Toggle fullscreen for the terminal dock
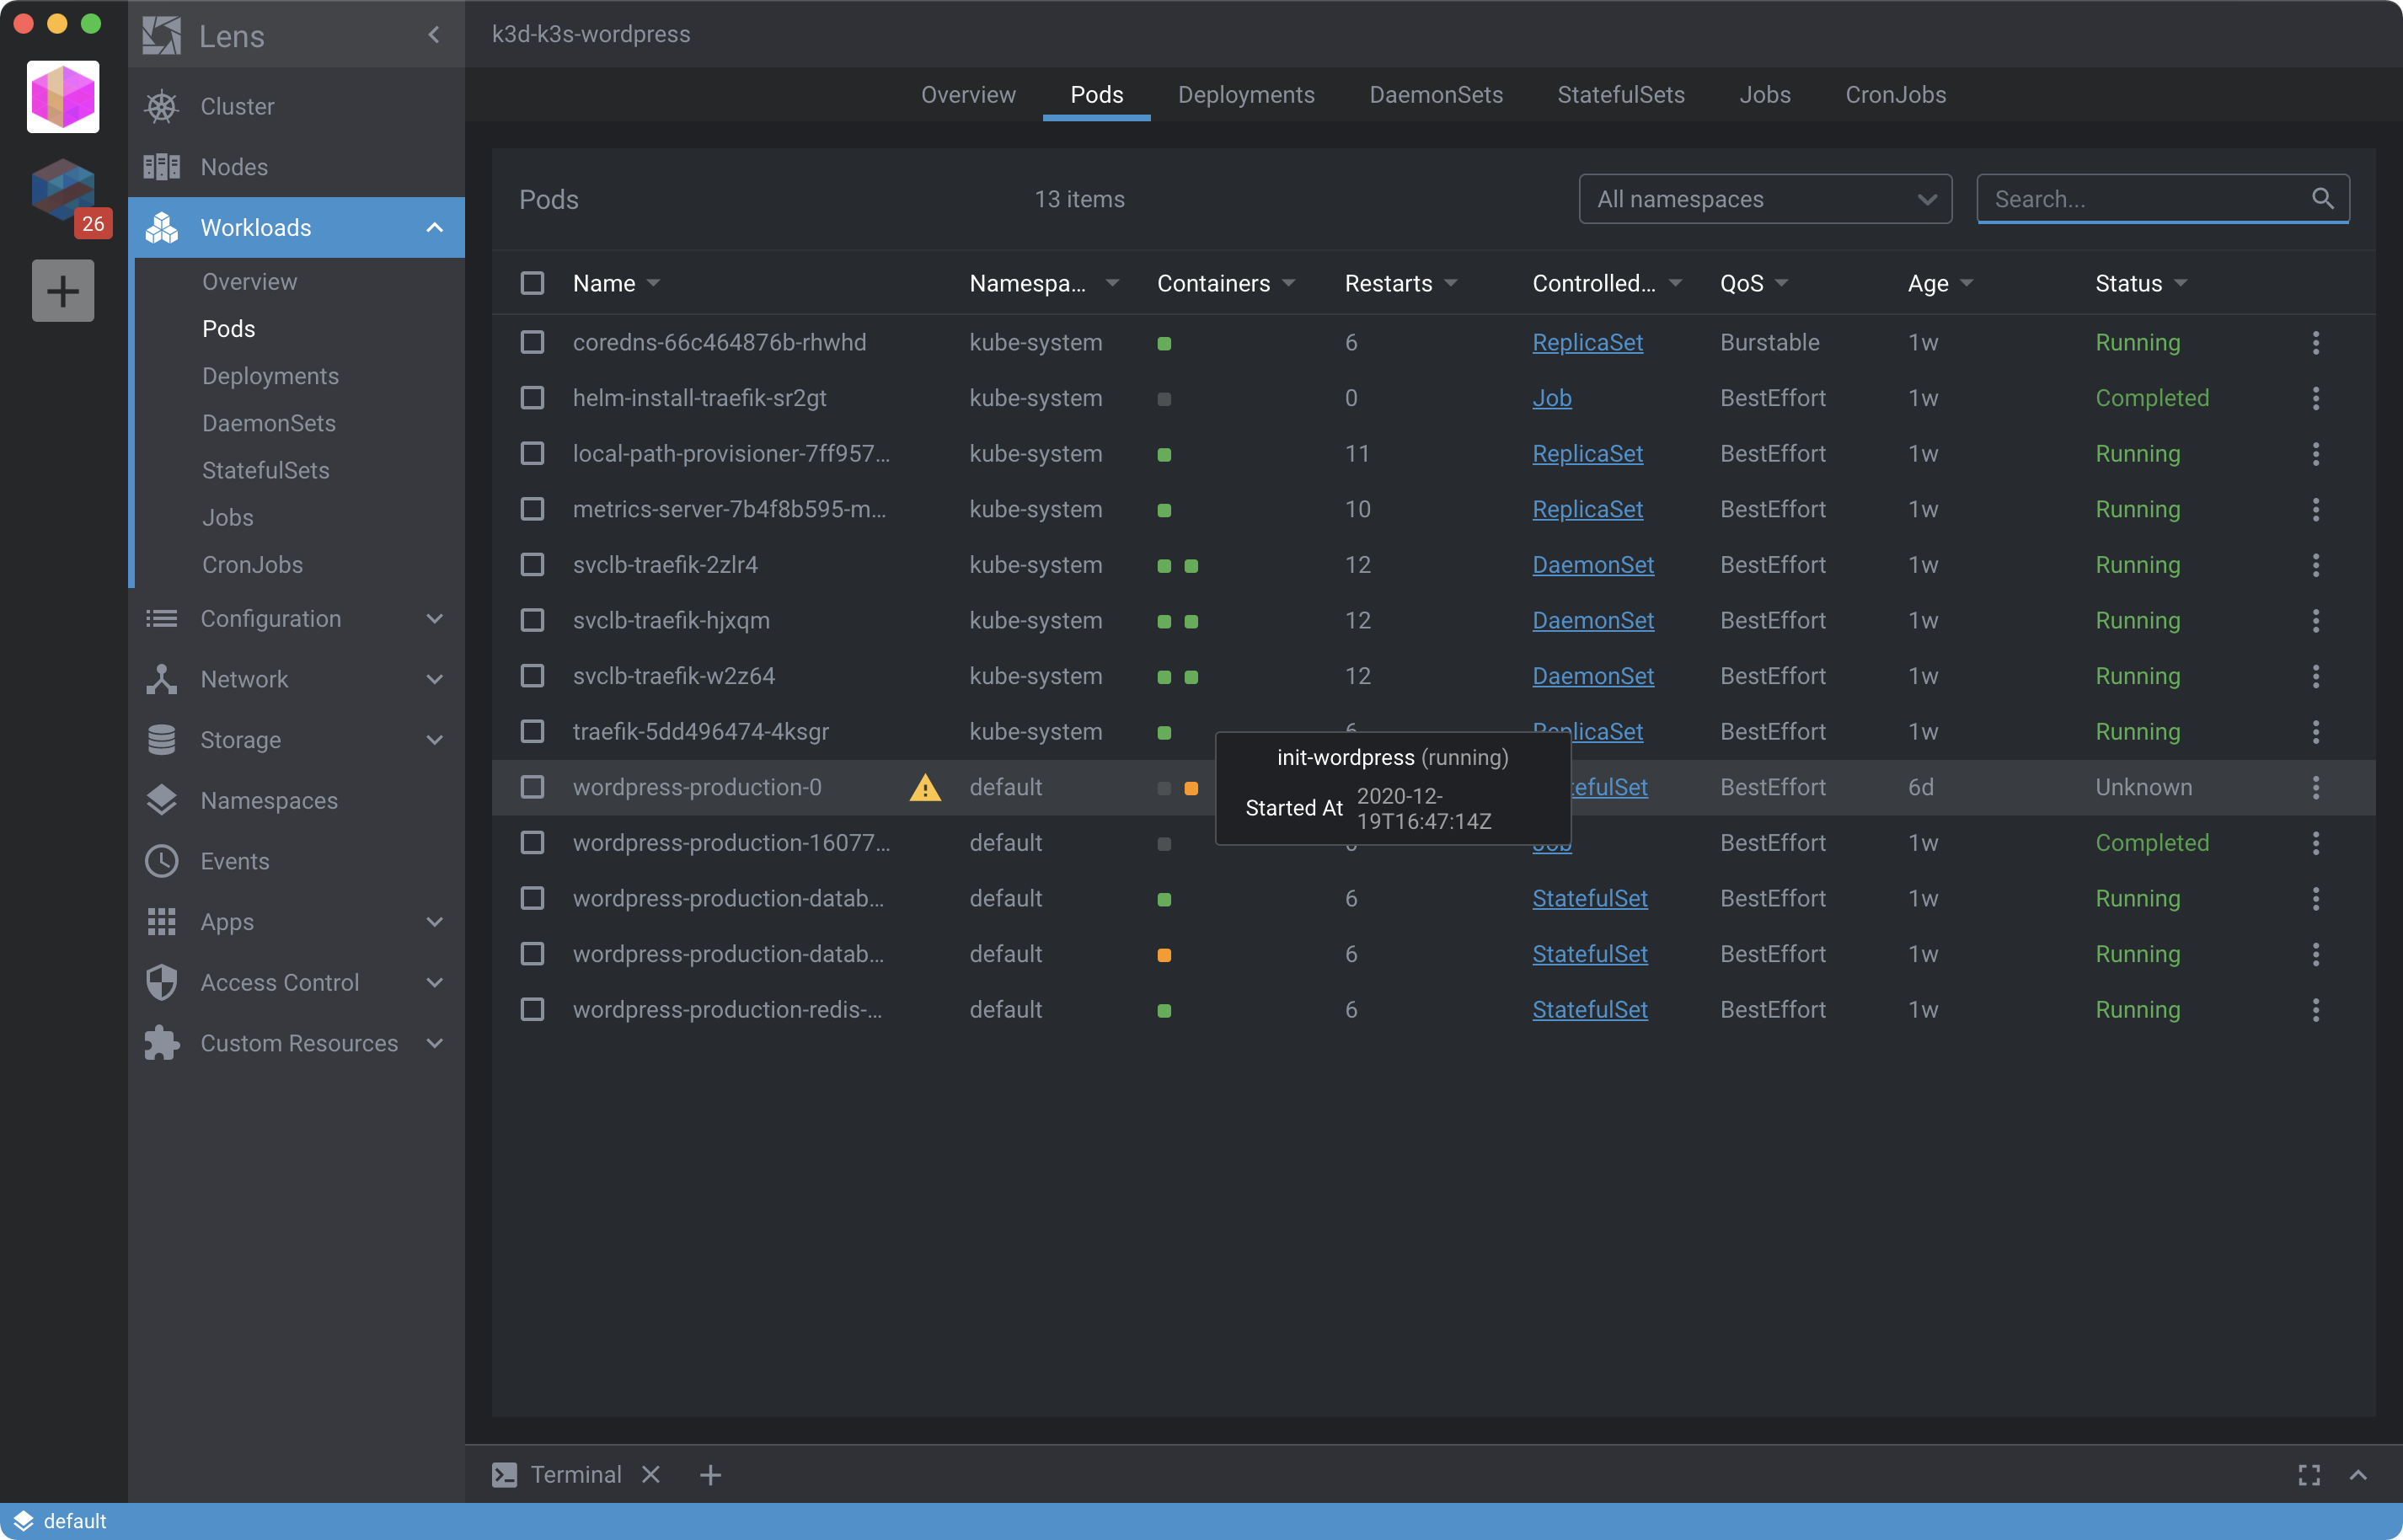Image resolution: width=2403 pixels, height=1540 pixels. coord(2309,1475)
